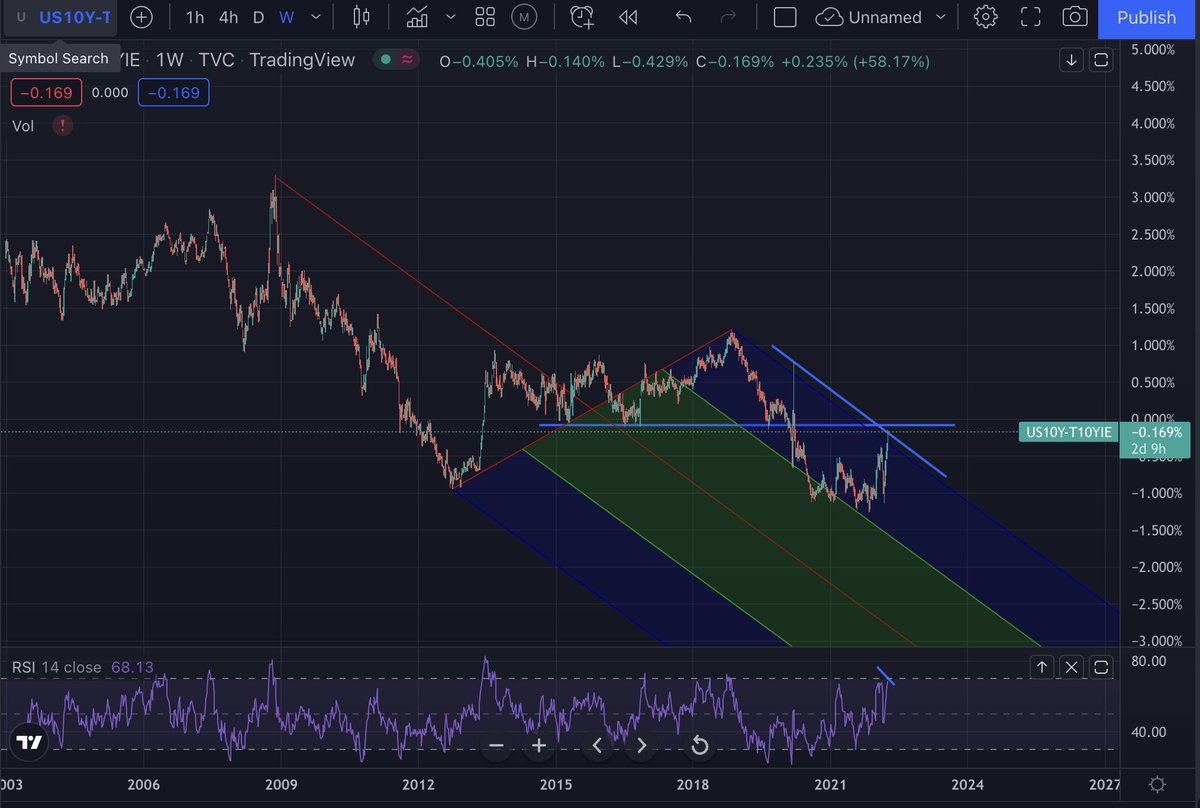Undo the last chart action
1200x808 pixels.
(683, 17)
